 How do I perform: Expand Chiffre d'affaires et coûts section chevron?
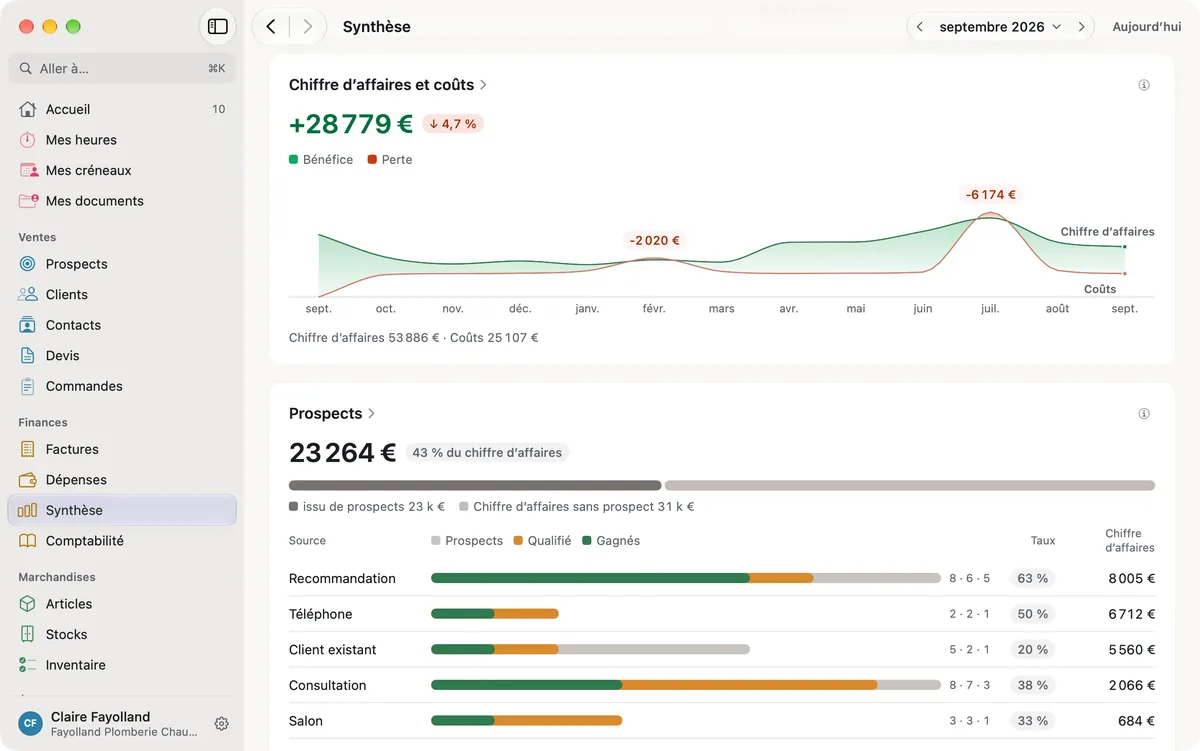click(483, 85)
